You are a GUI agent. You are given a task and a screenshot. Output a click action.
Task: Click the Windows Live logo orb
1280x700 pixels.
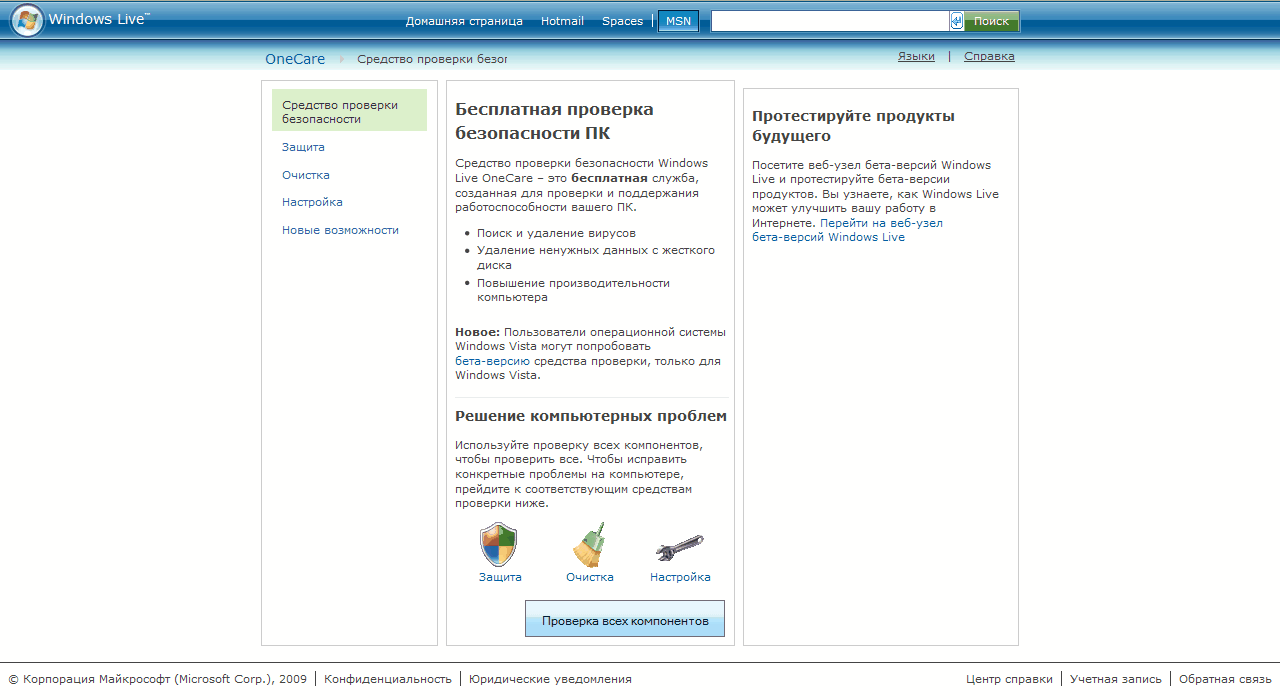[x=27, y=21]
